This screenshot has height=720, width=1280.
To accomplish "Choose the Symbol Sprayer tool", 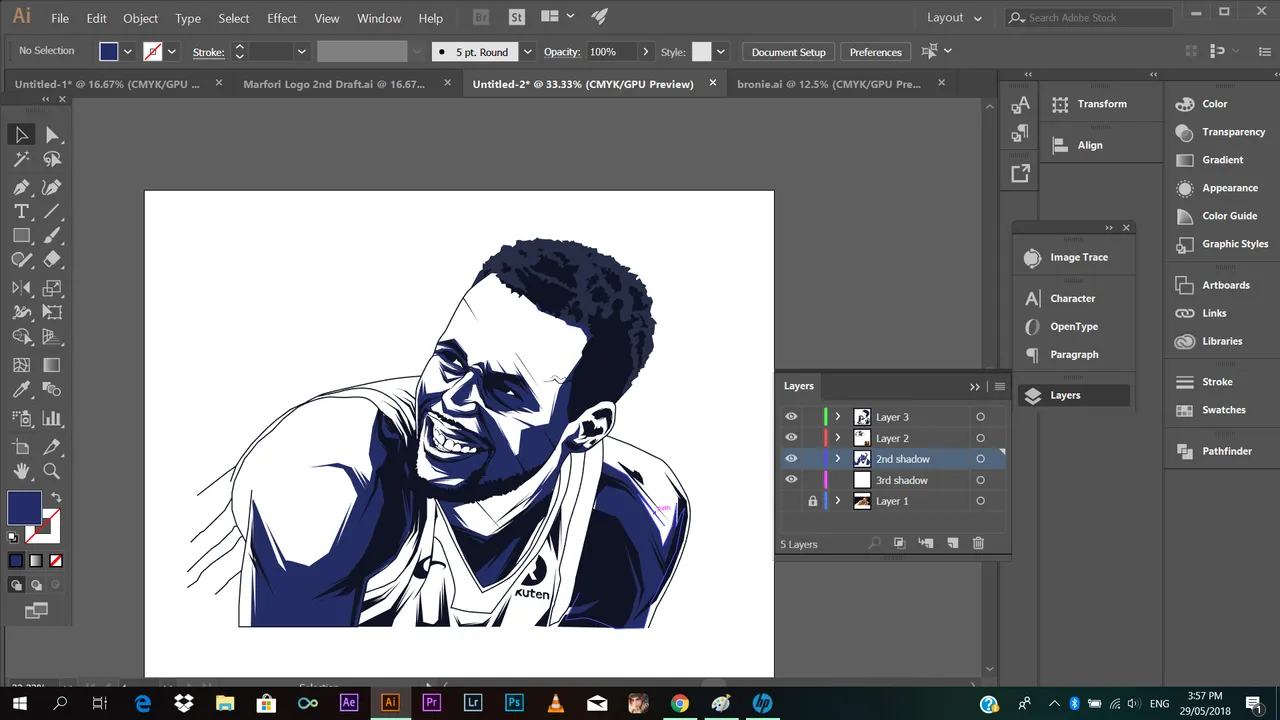I will (x=21, y=418).
